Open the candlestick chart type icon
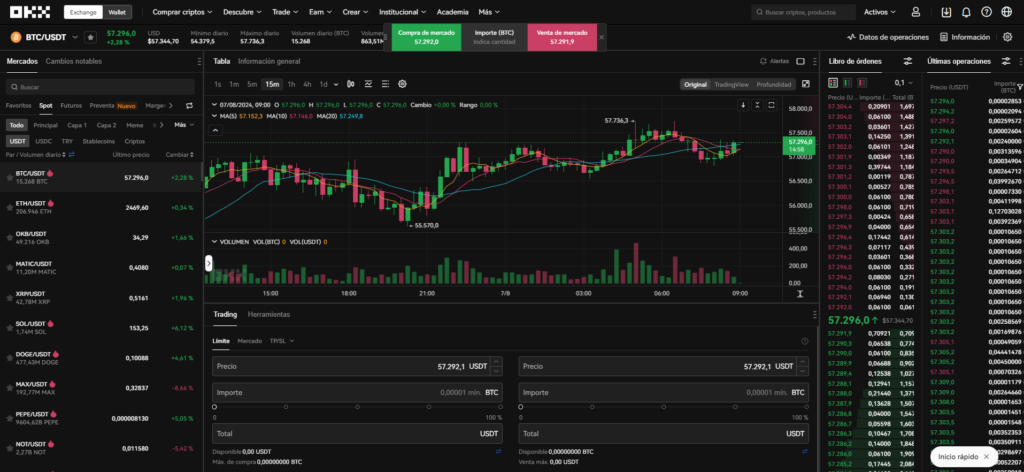 pyautogui.click(x=351, y=84)
